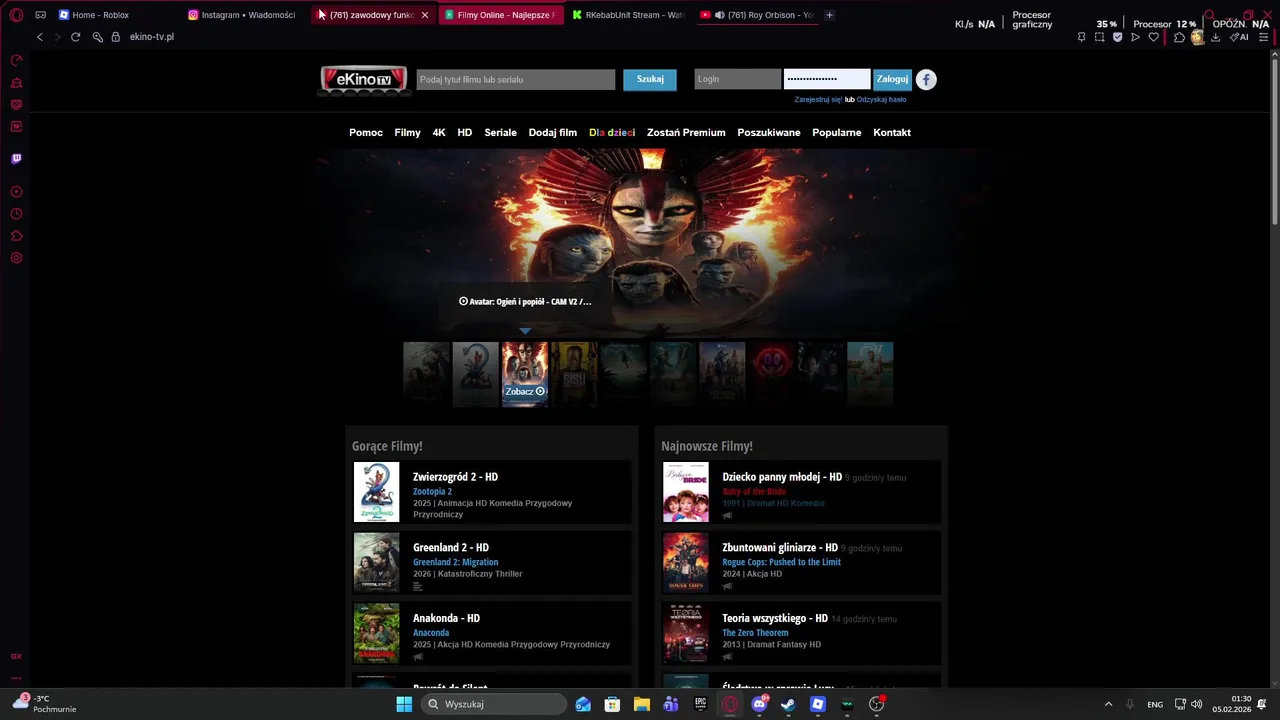1280x720 pixels.
Task: Open the Filmy menu item
Action: point(407,132)
